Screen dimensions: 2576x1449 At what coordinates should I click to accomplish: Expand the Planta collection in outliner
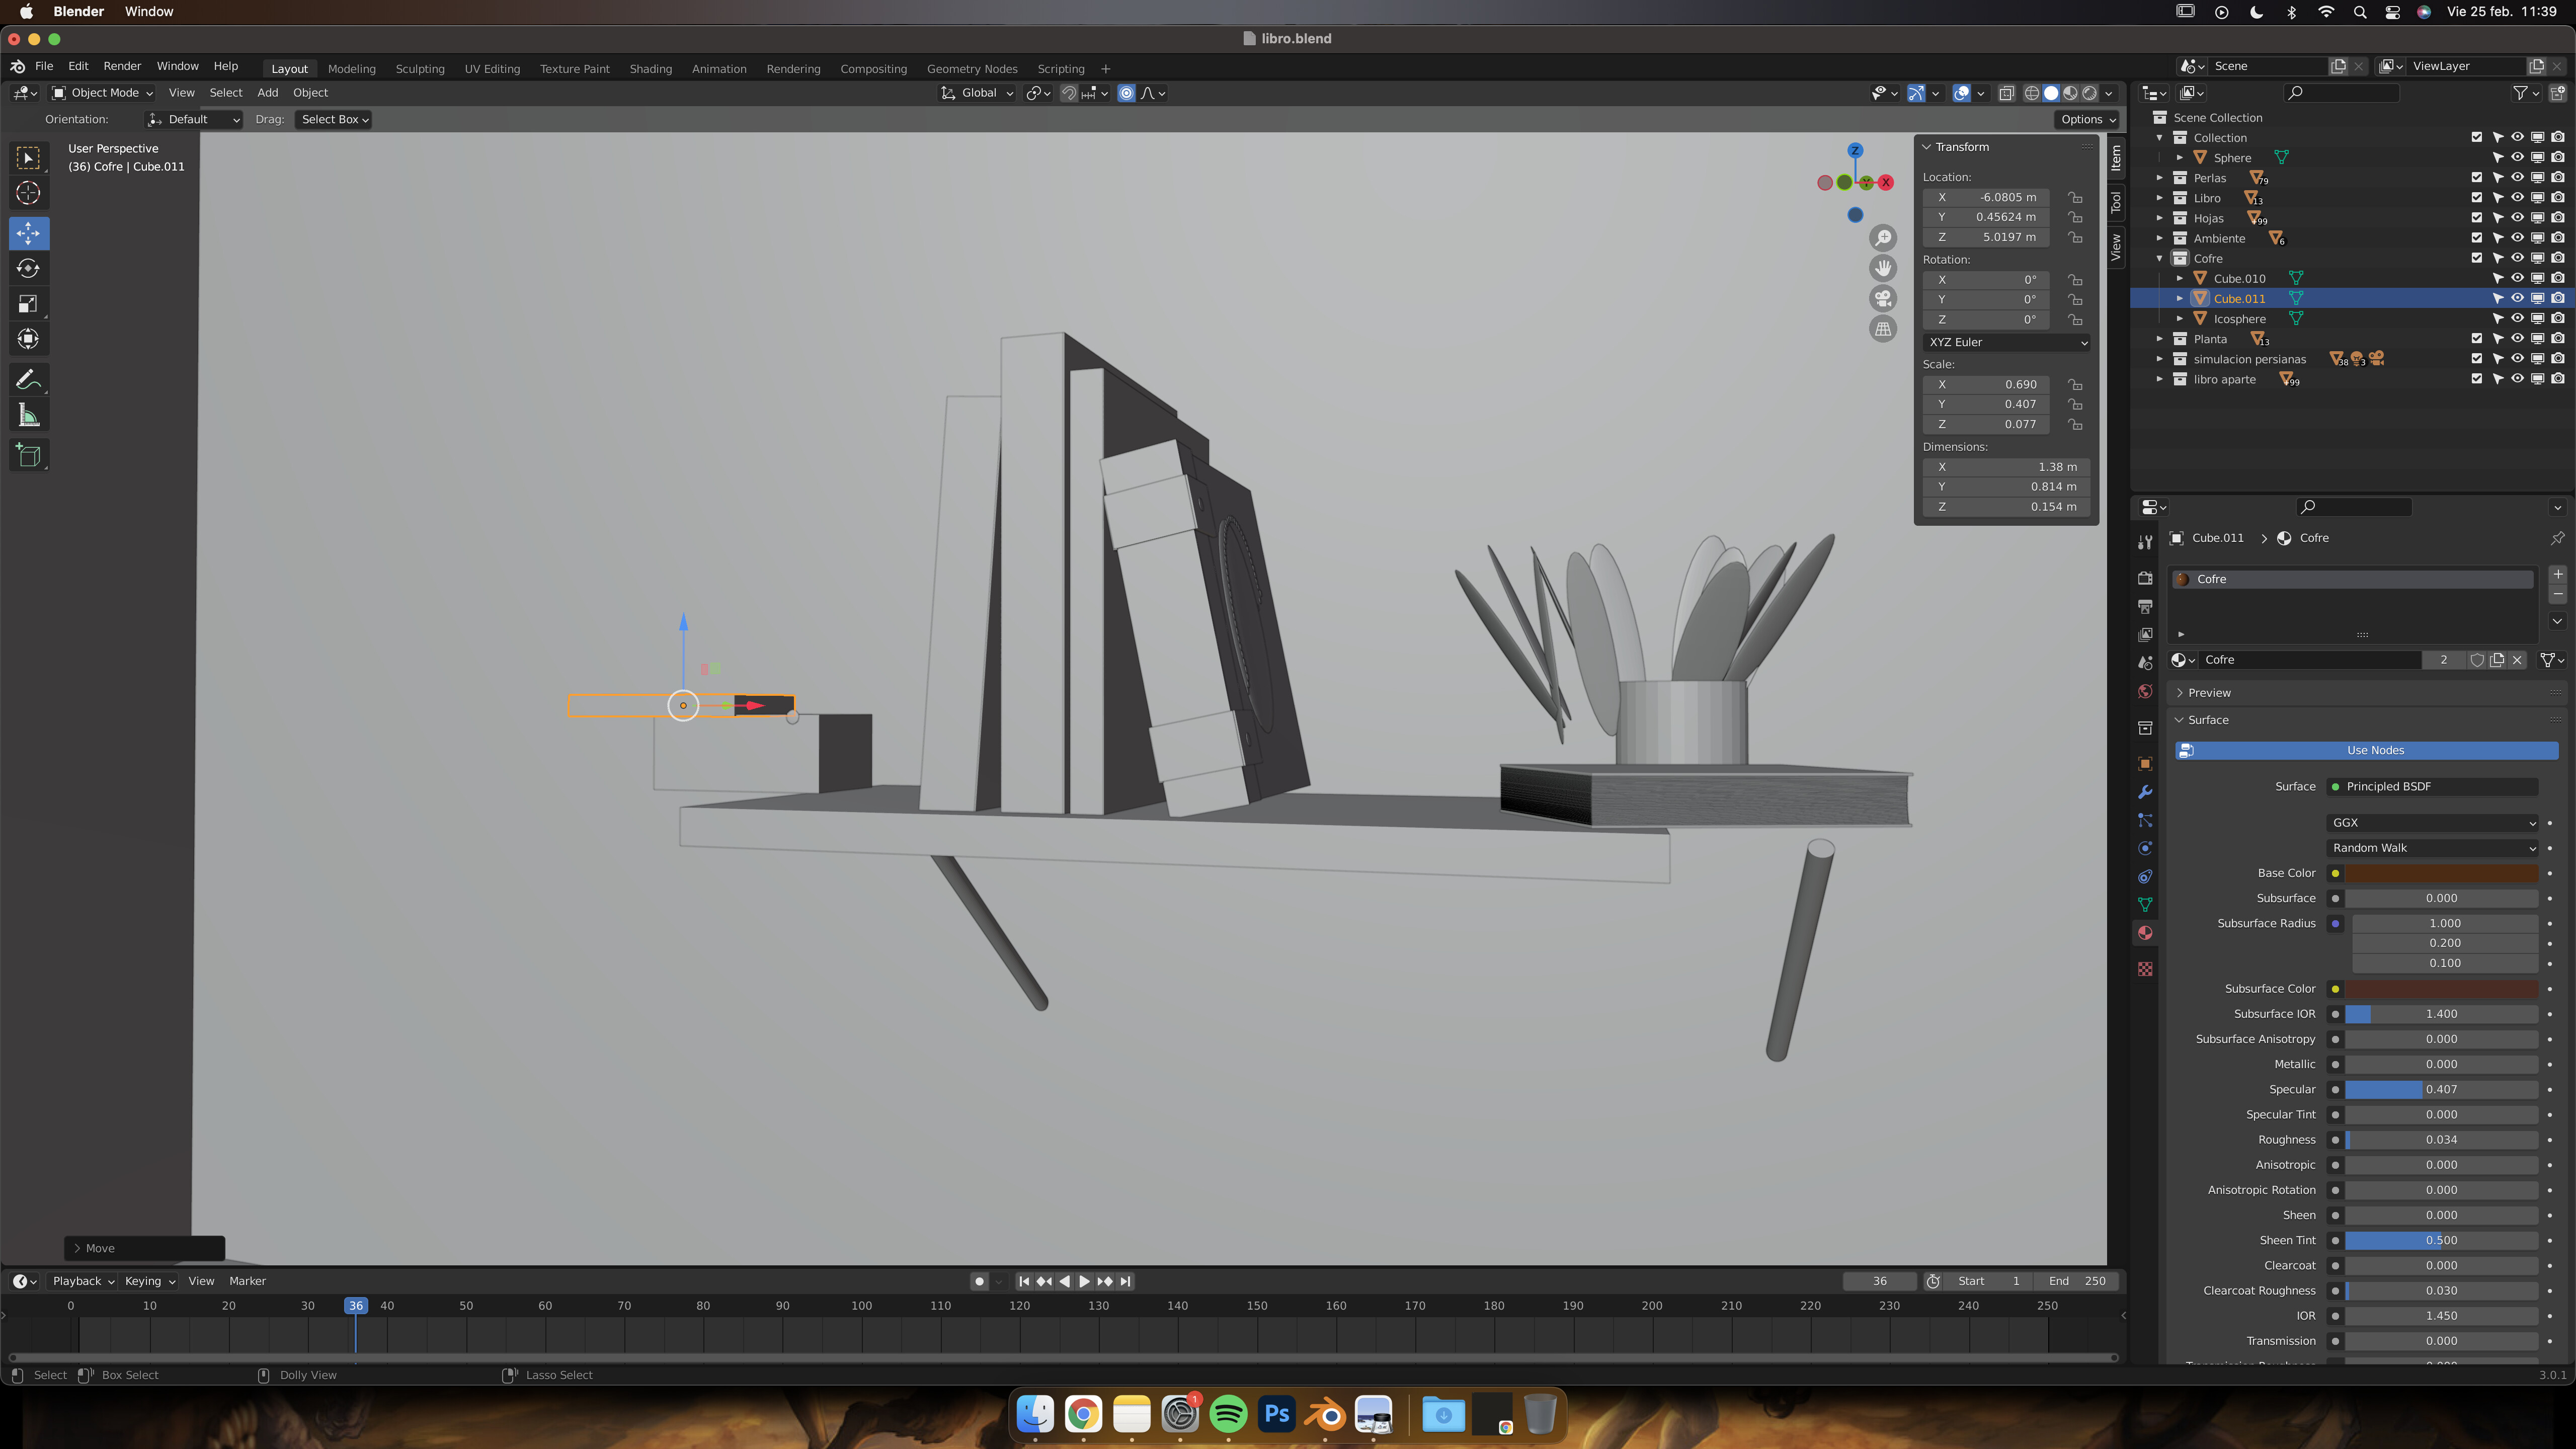pos(2160,339)
